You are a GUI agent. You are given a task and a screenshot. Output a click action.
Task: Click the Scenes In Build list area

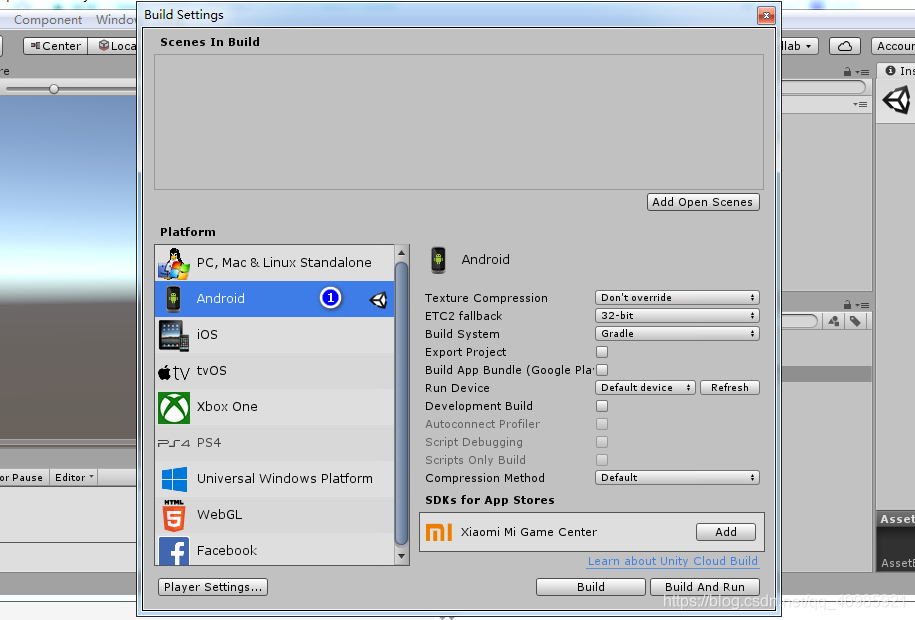point(459,122)
